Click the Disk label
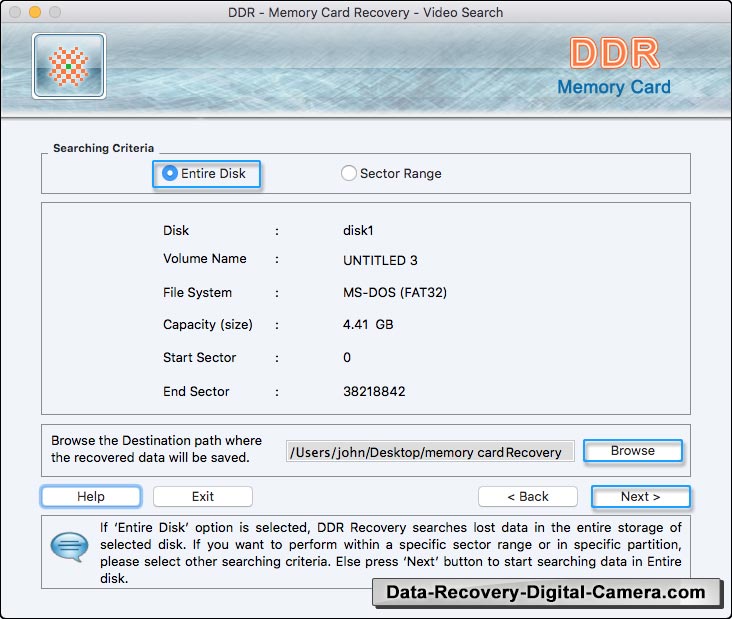Viewport: 732px width, 619px height. 176,231
